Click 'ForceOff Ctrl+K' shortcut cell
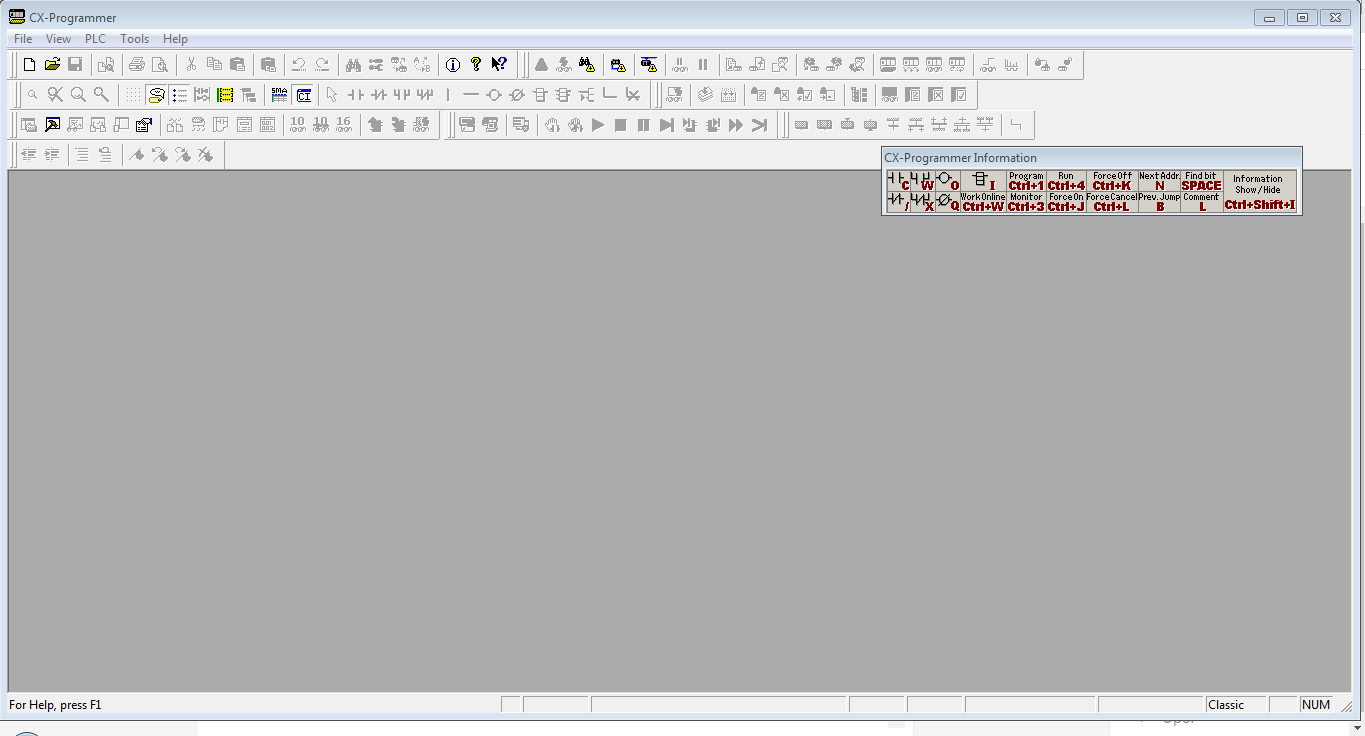Viewport: 1365px width, 736px height. coord(1112,181)
